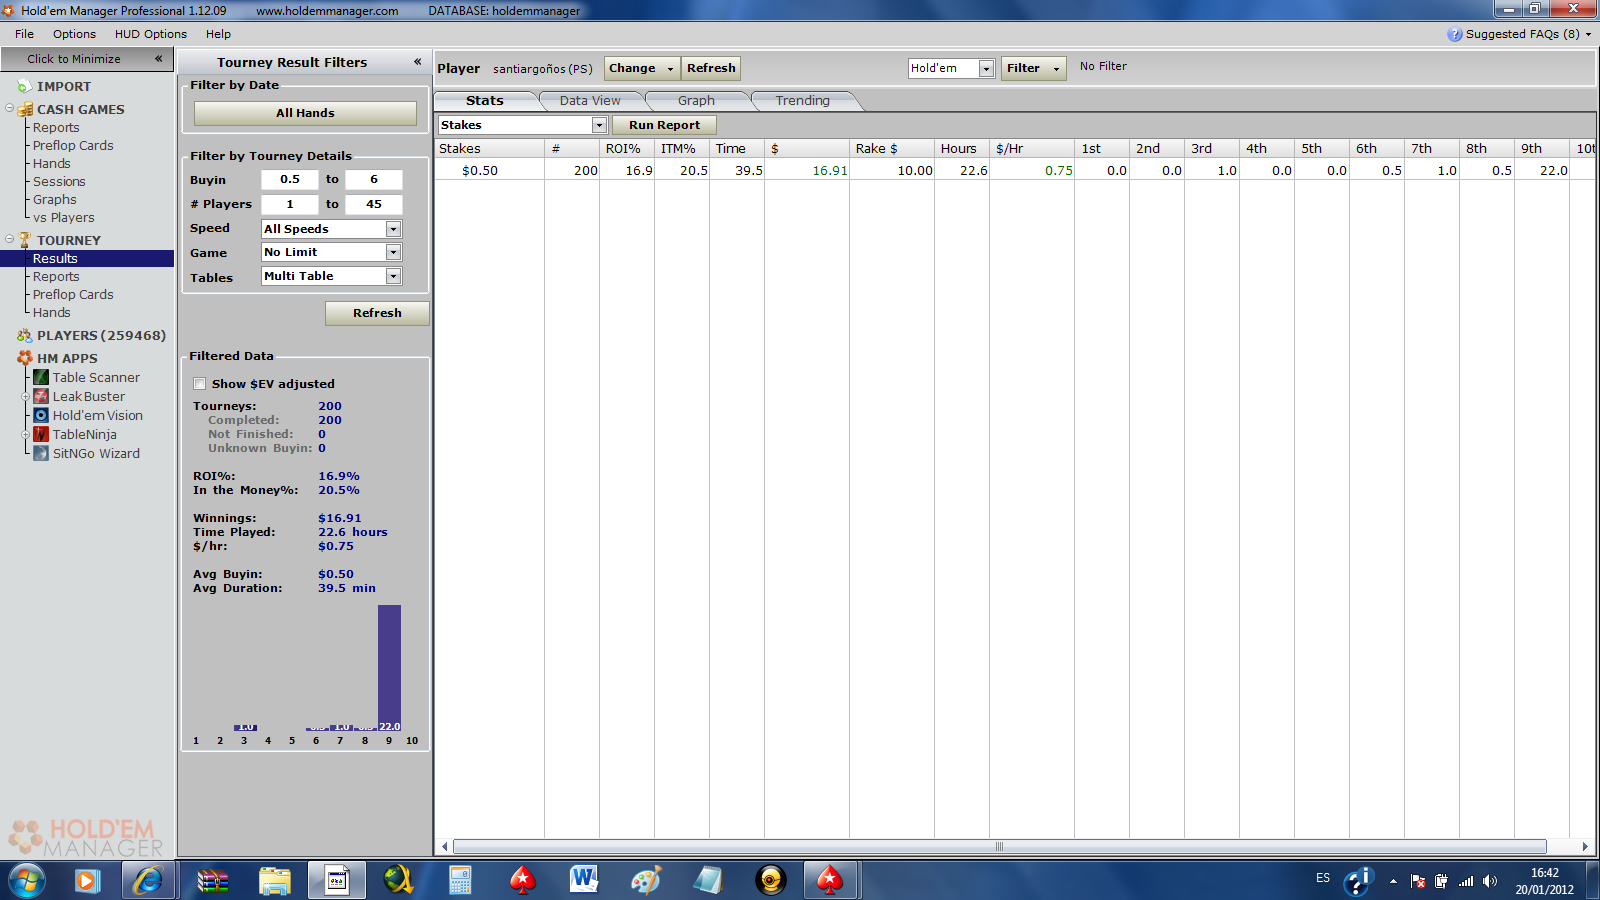Open the Change player dropdown

click(642, 68)
